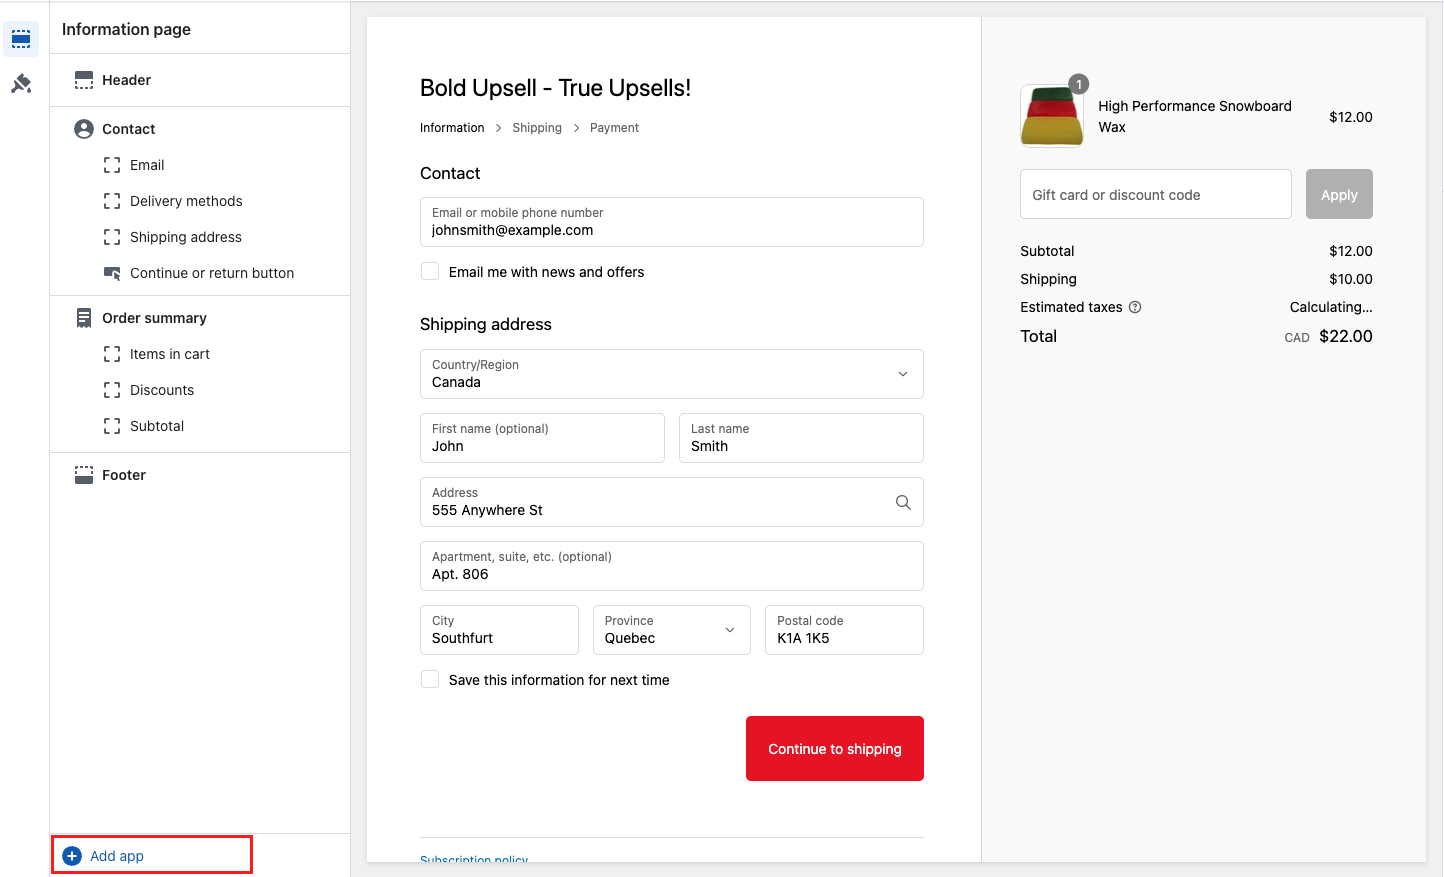
Task: Click the Order summary receipt icon
Action: click(84, 318)
